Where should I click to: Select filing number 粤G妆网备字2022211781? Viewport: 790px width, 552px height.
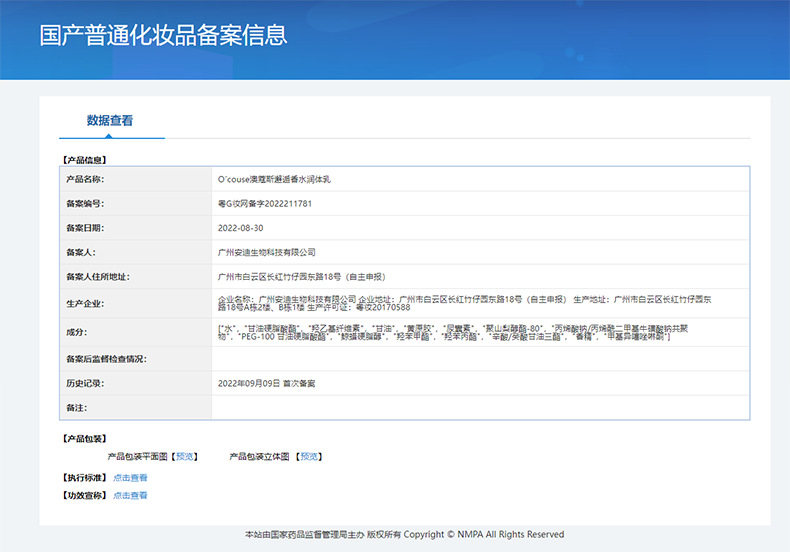265,203
